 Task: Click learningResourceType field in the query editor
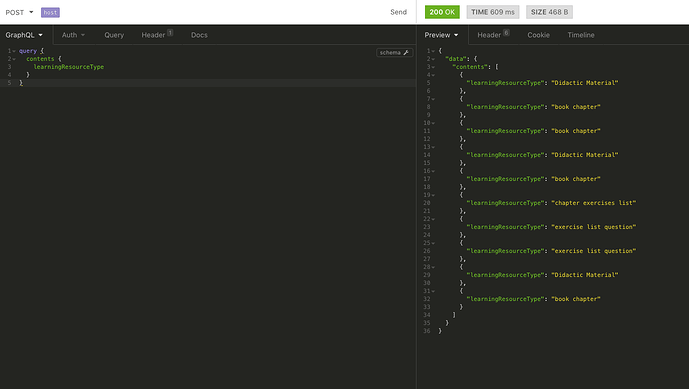tap(69, 67)
